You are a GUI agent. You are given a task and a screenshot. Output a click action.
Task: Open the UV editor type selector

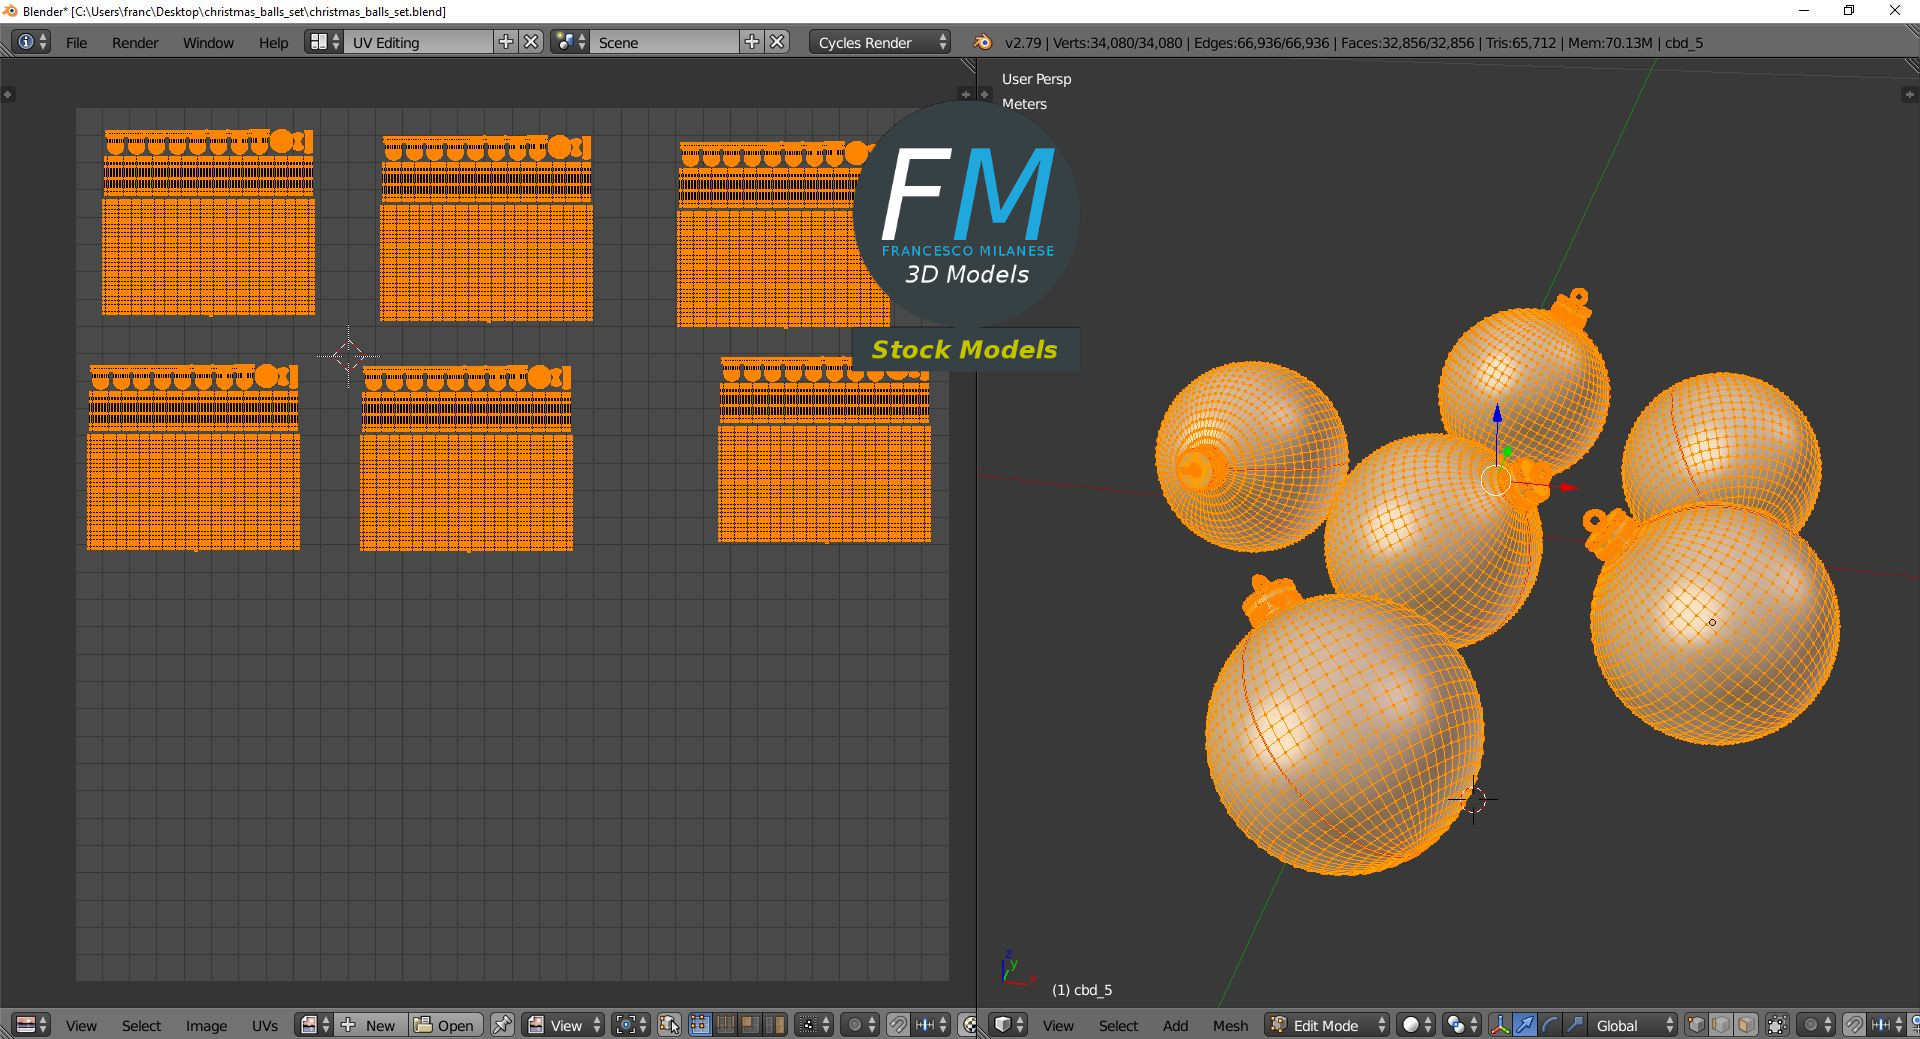coord(32,1025)
